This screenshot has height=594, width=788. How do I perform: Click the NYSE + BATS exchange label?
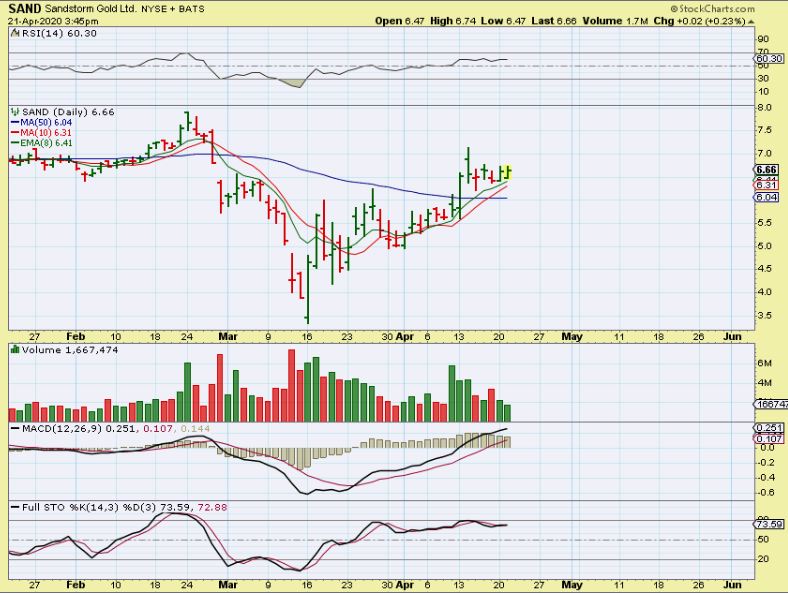[x=172, y=9]
